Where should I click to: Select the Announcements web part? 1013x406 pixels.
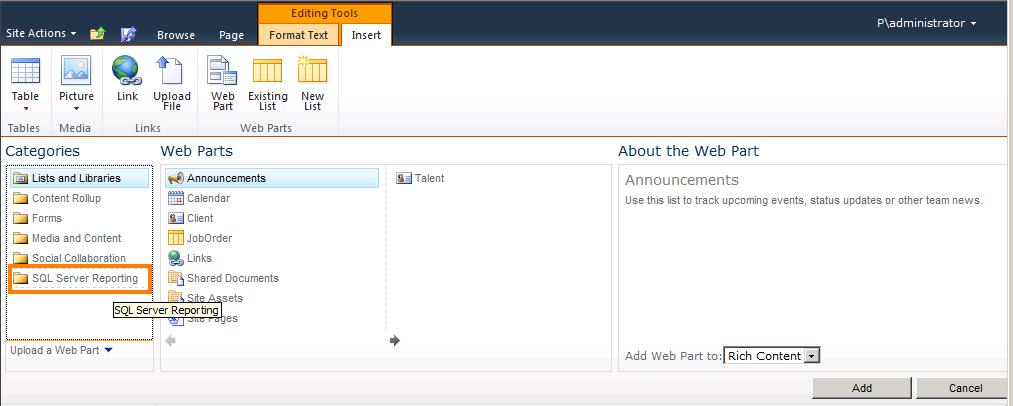pyautogui.click(x=272, y=178)
